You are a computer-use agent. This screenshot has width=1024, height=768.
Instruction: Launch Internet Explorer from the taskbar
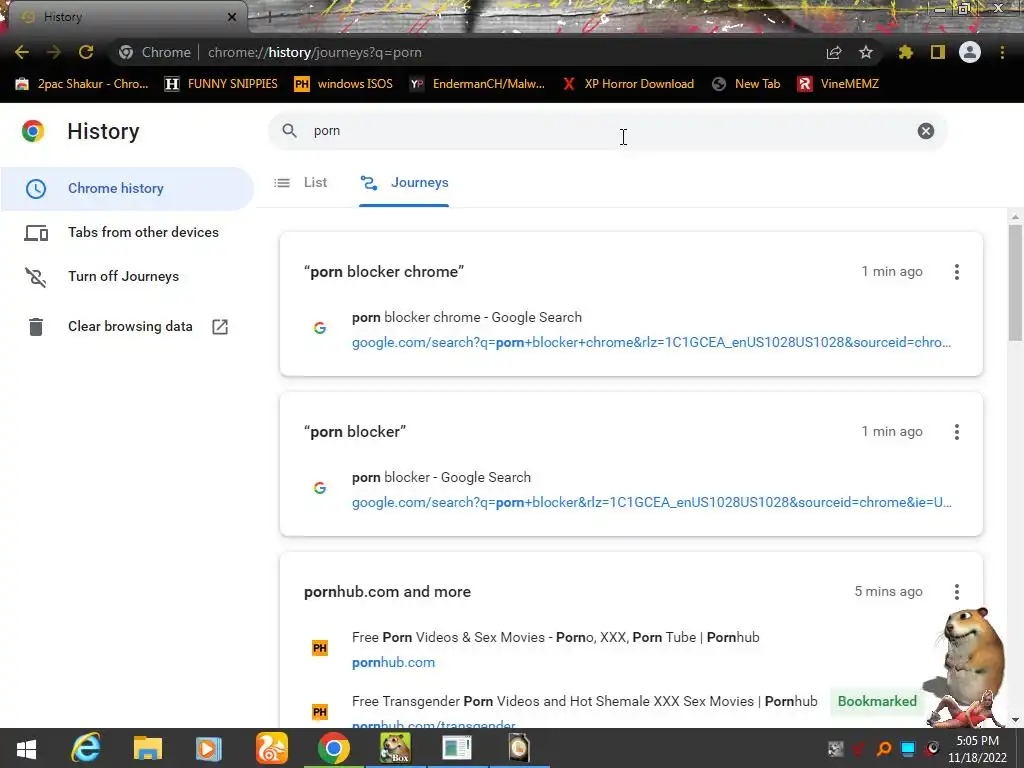pyautogui.click(x=86, y=748)
